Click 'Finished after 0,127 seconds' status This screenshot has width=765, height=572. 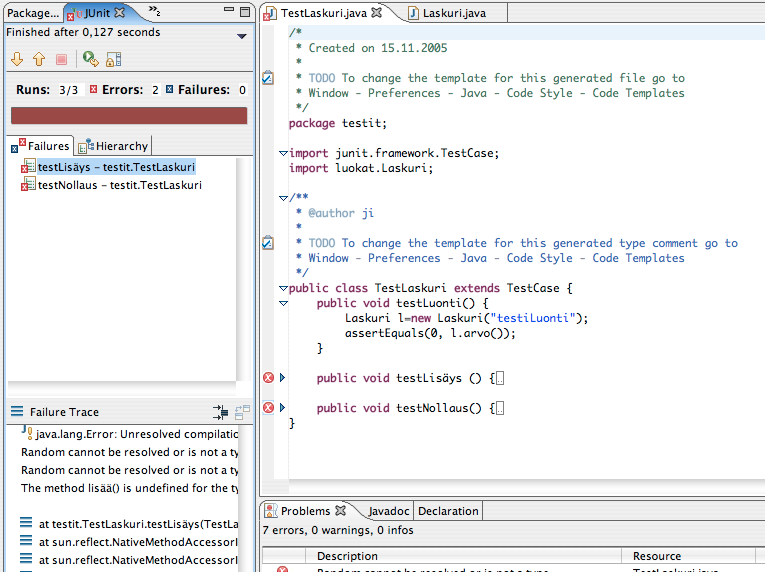pos(83,32)
